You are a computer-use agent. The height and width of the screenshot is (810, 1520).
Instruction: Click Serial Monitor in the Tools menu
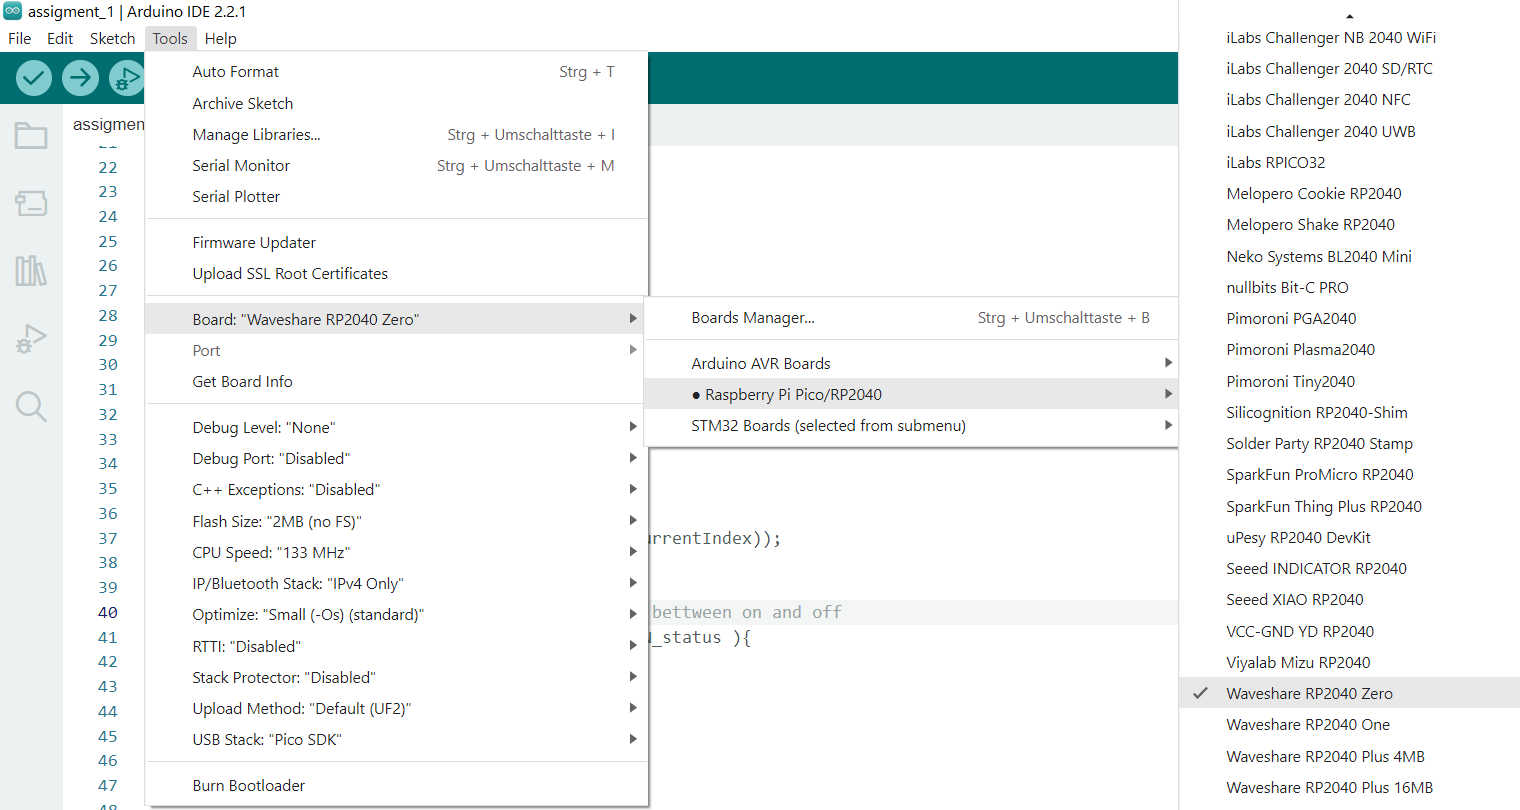[241, 165]
